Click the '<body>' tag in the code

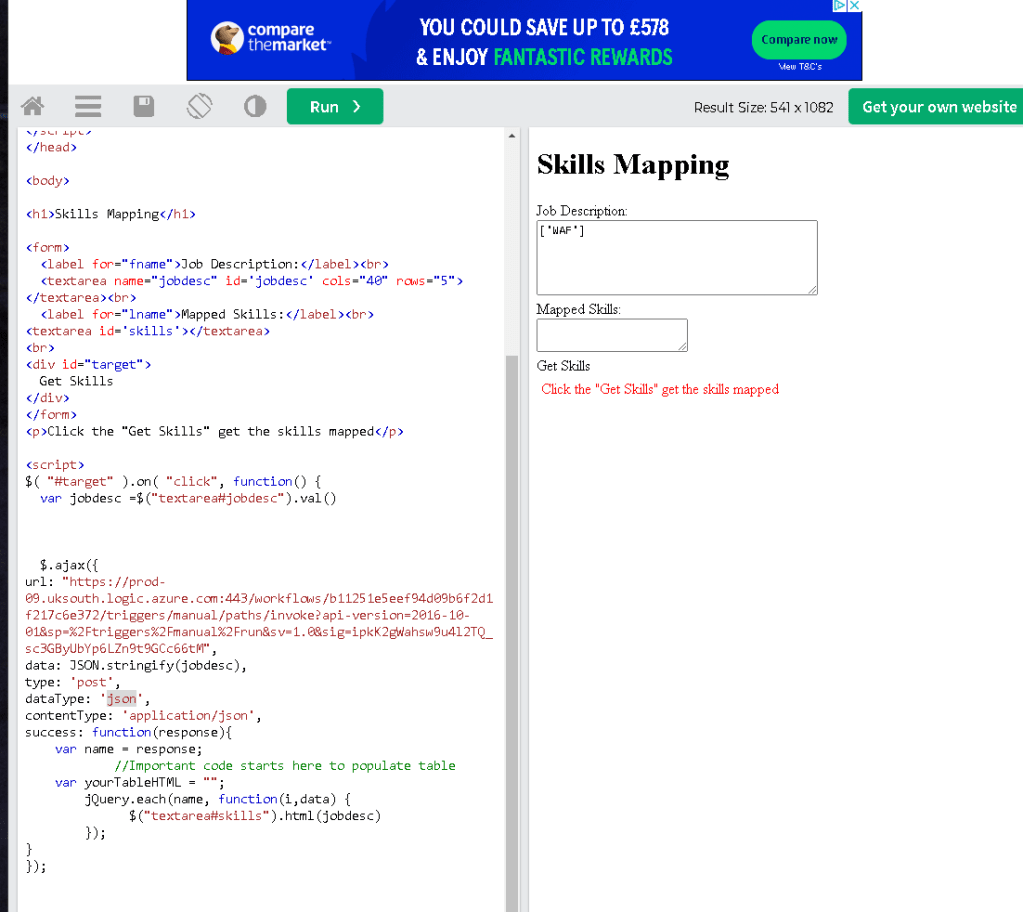click(x=48, y=181)
